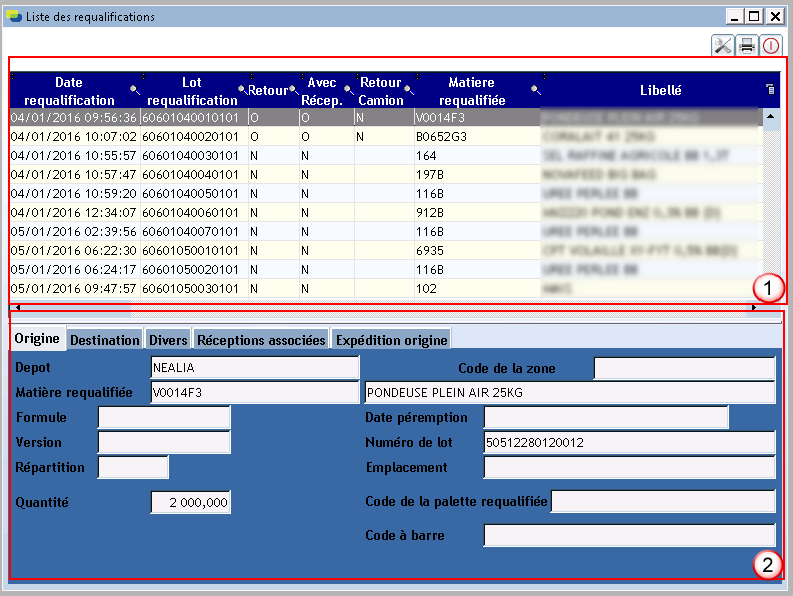Open the tools/settings wrench icon

pyautogui.click(x=722, y=45)
